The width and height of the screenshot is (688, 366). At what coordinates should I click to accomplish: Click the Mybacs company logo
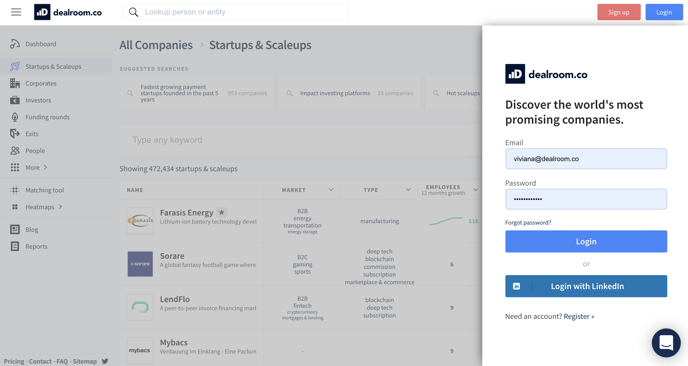point(140,350)
